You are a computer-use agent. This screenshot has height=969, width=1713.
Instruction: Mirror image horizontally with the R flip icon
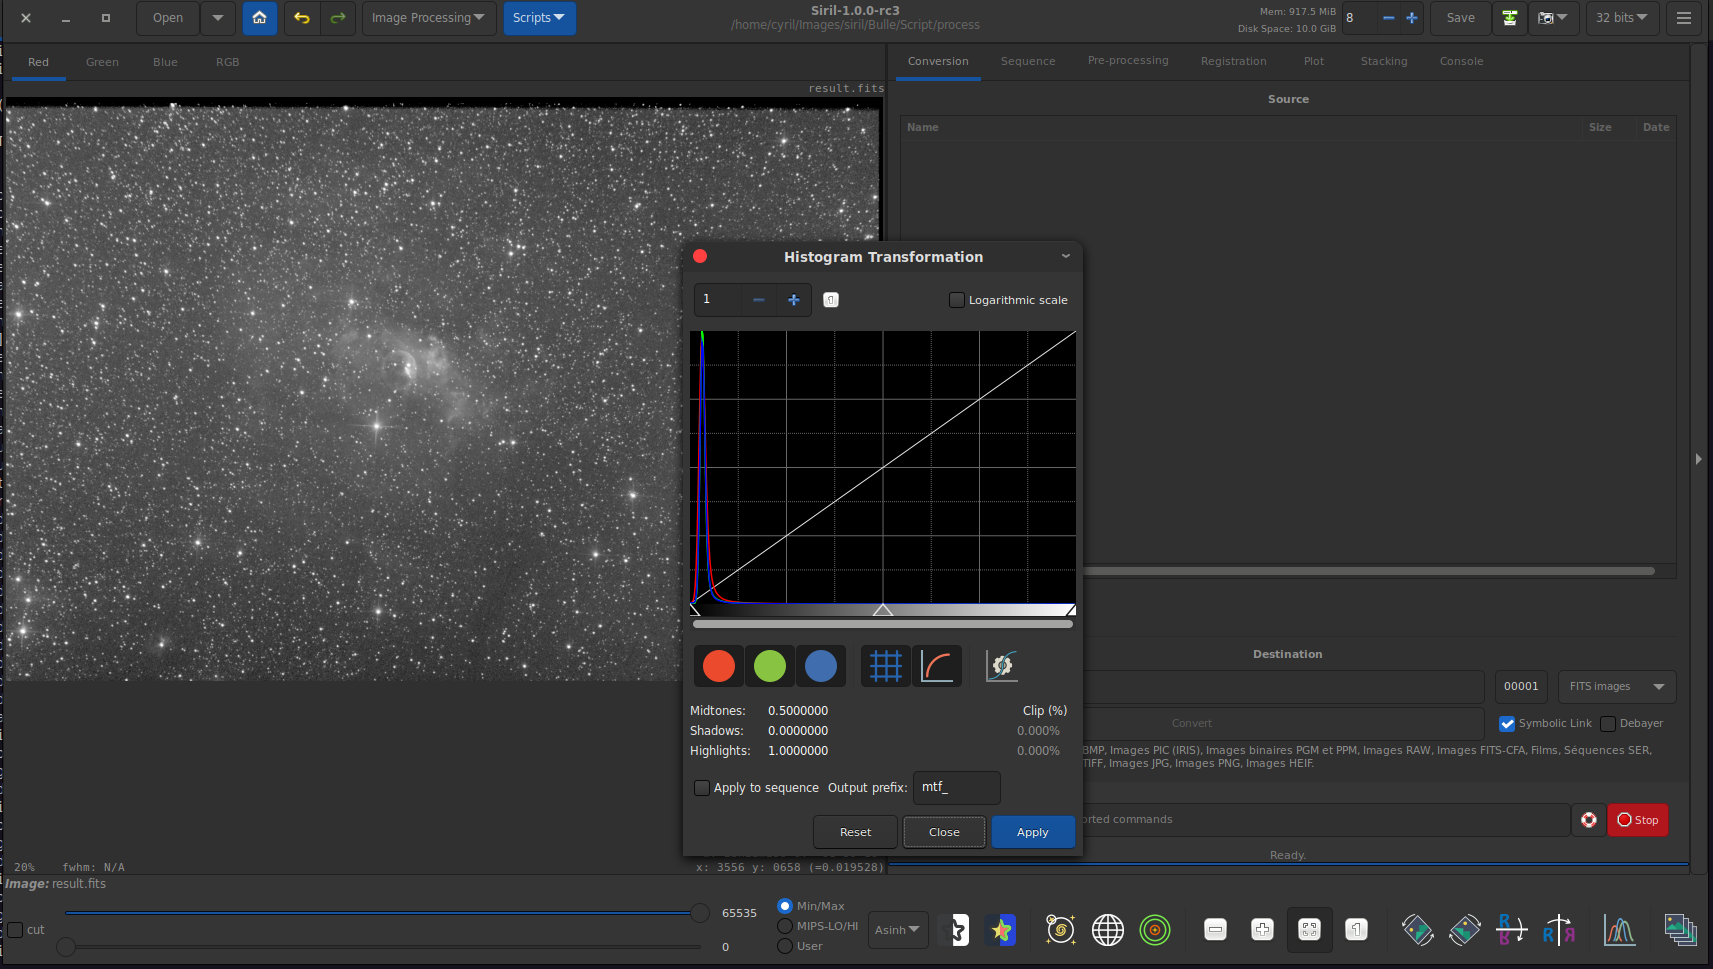pos(1558,930)
